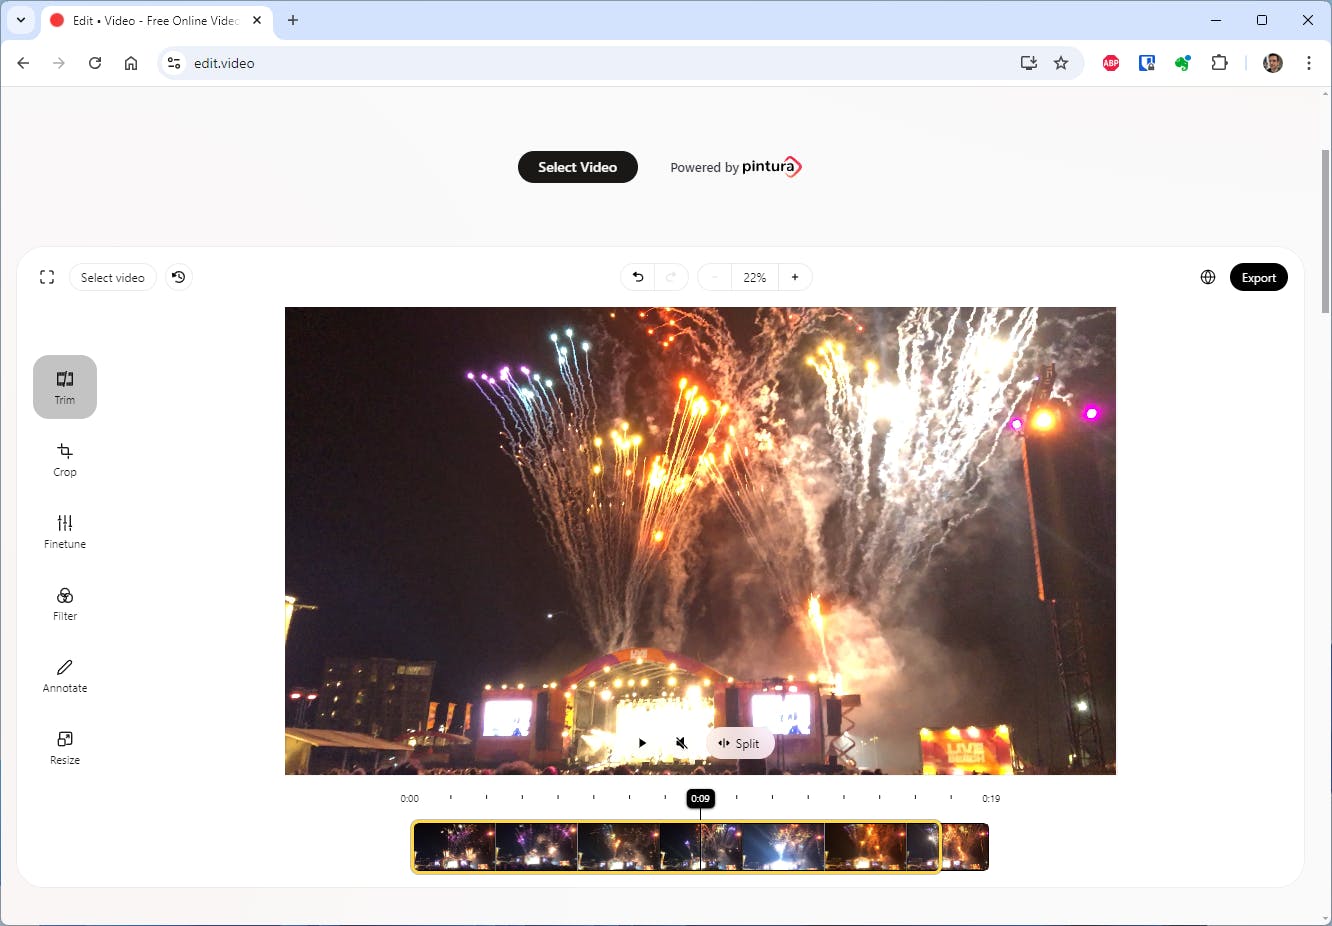Image resolution: width=1332 pixels, height=926 pixels.
Task: Redo the last edit
Action: click(671, 277)
